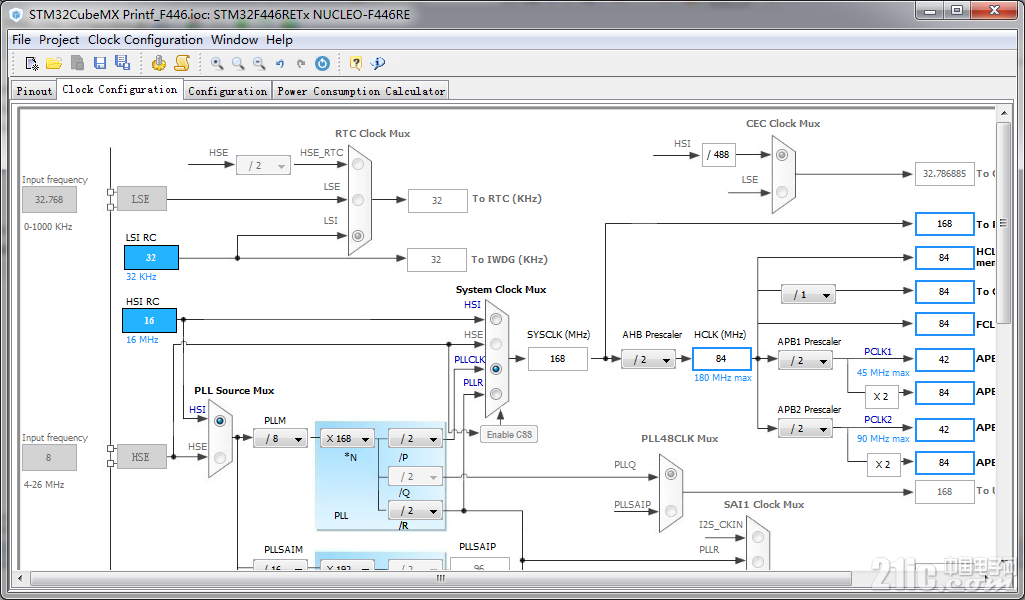This screenshot has height=600, width=1025.
Task: Open the PLL N multiplier X 168 dropdown
Action: [347, 439]
